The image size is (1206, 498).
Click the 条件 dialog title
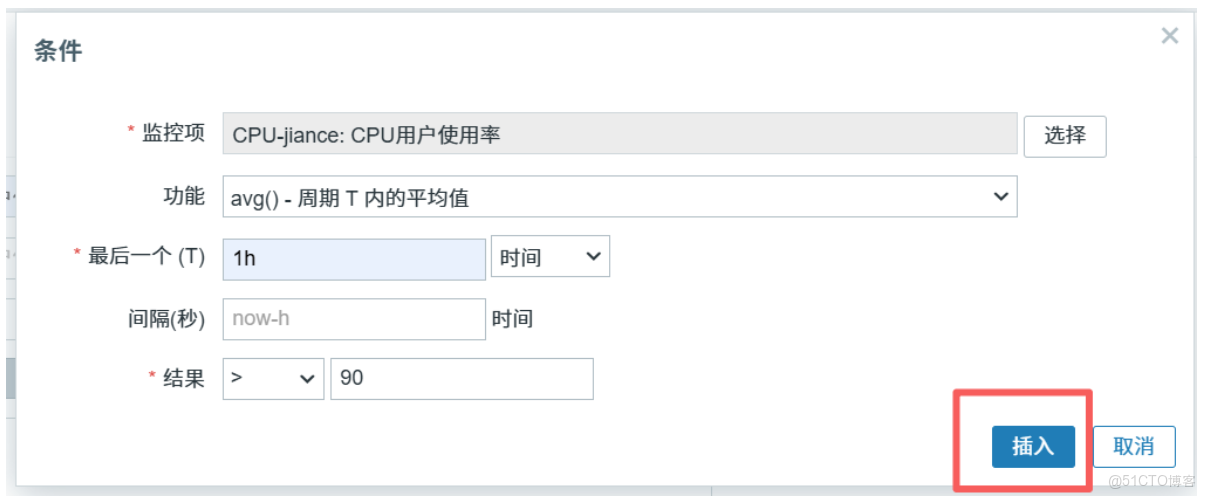click(x=58, y=50)
